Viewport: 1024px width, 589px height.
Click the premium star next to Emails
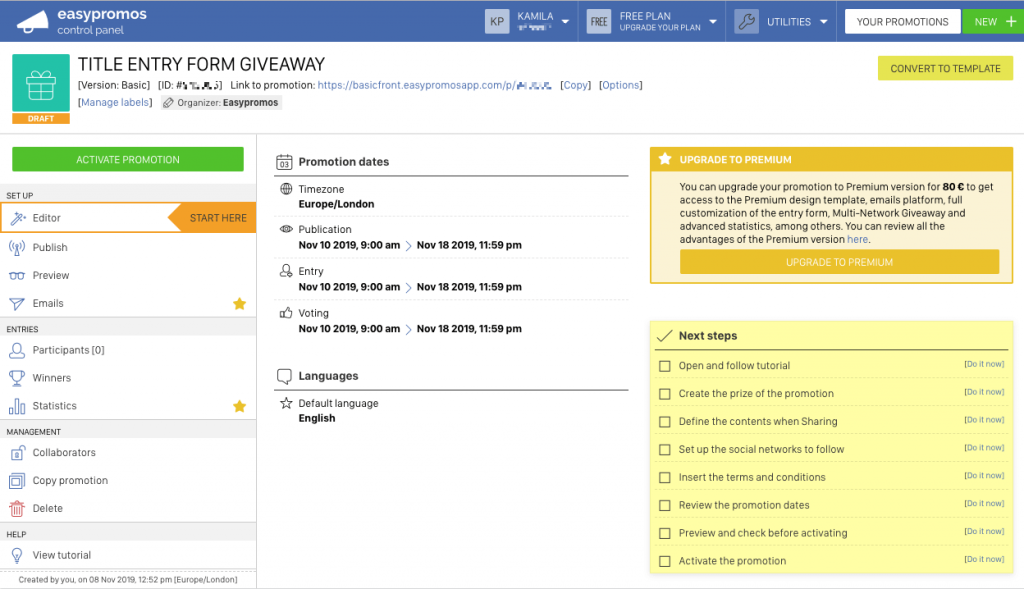pyautogui.click(x=240, y=304)
